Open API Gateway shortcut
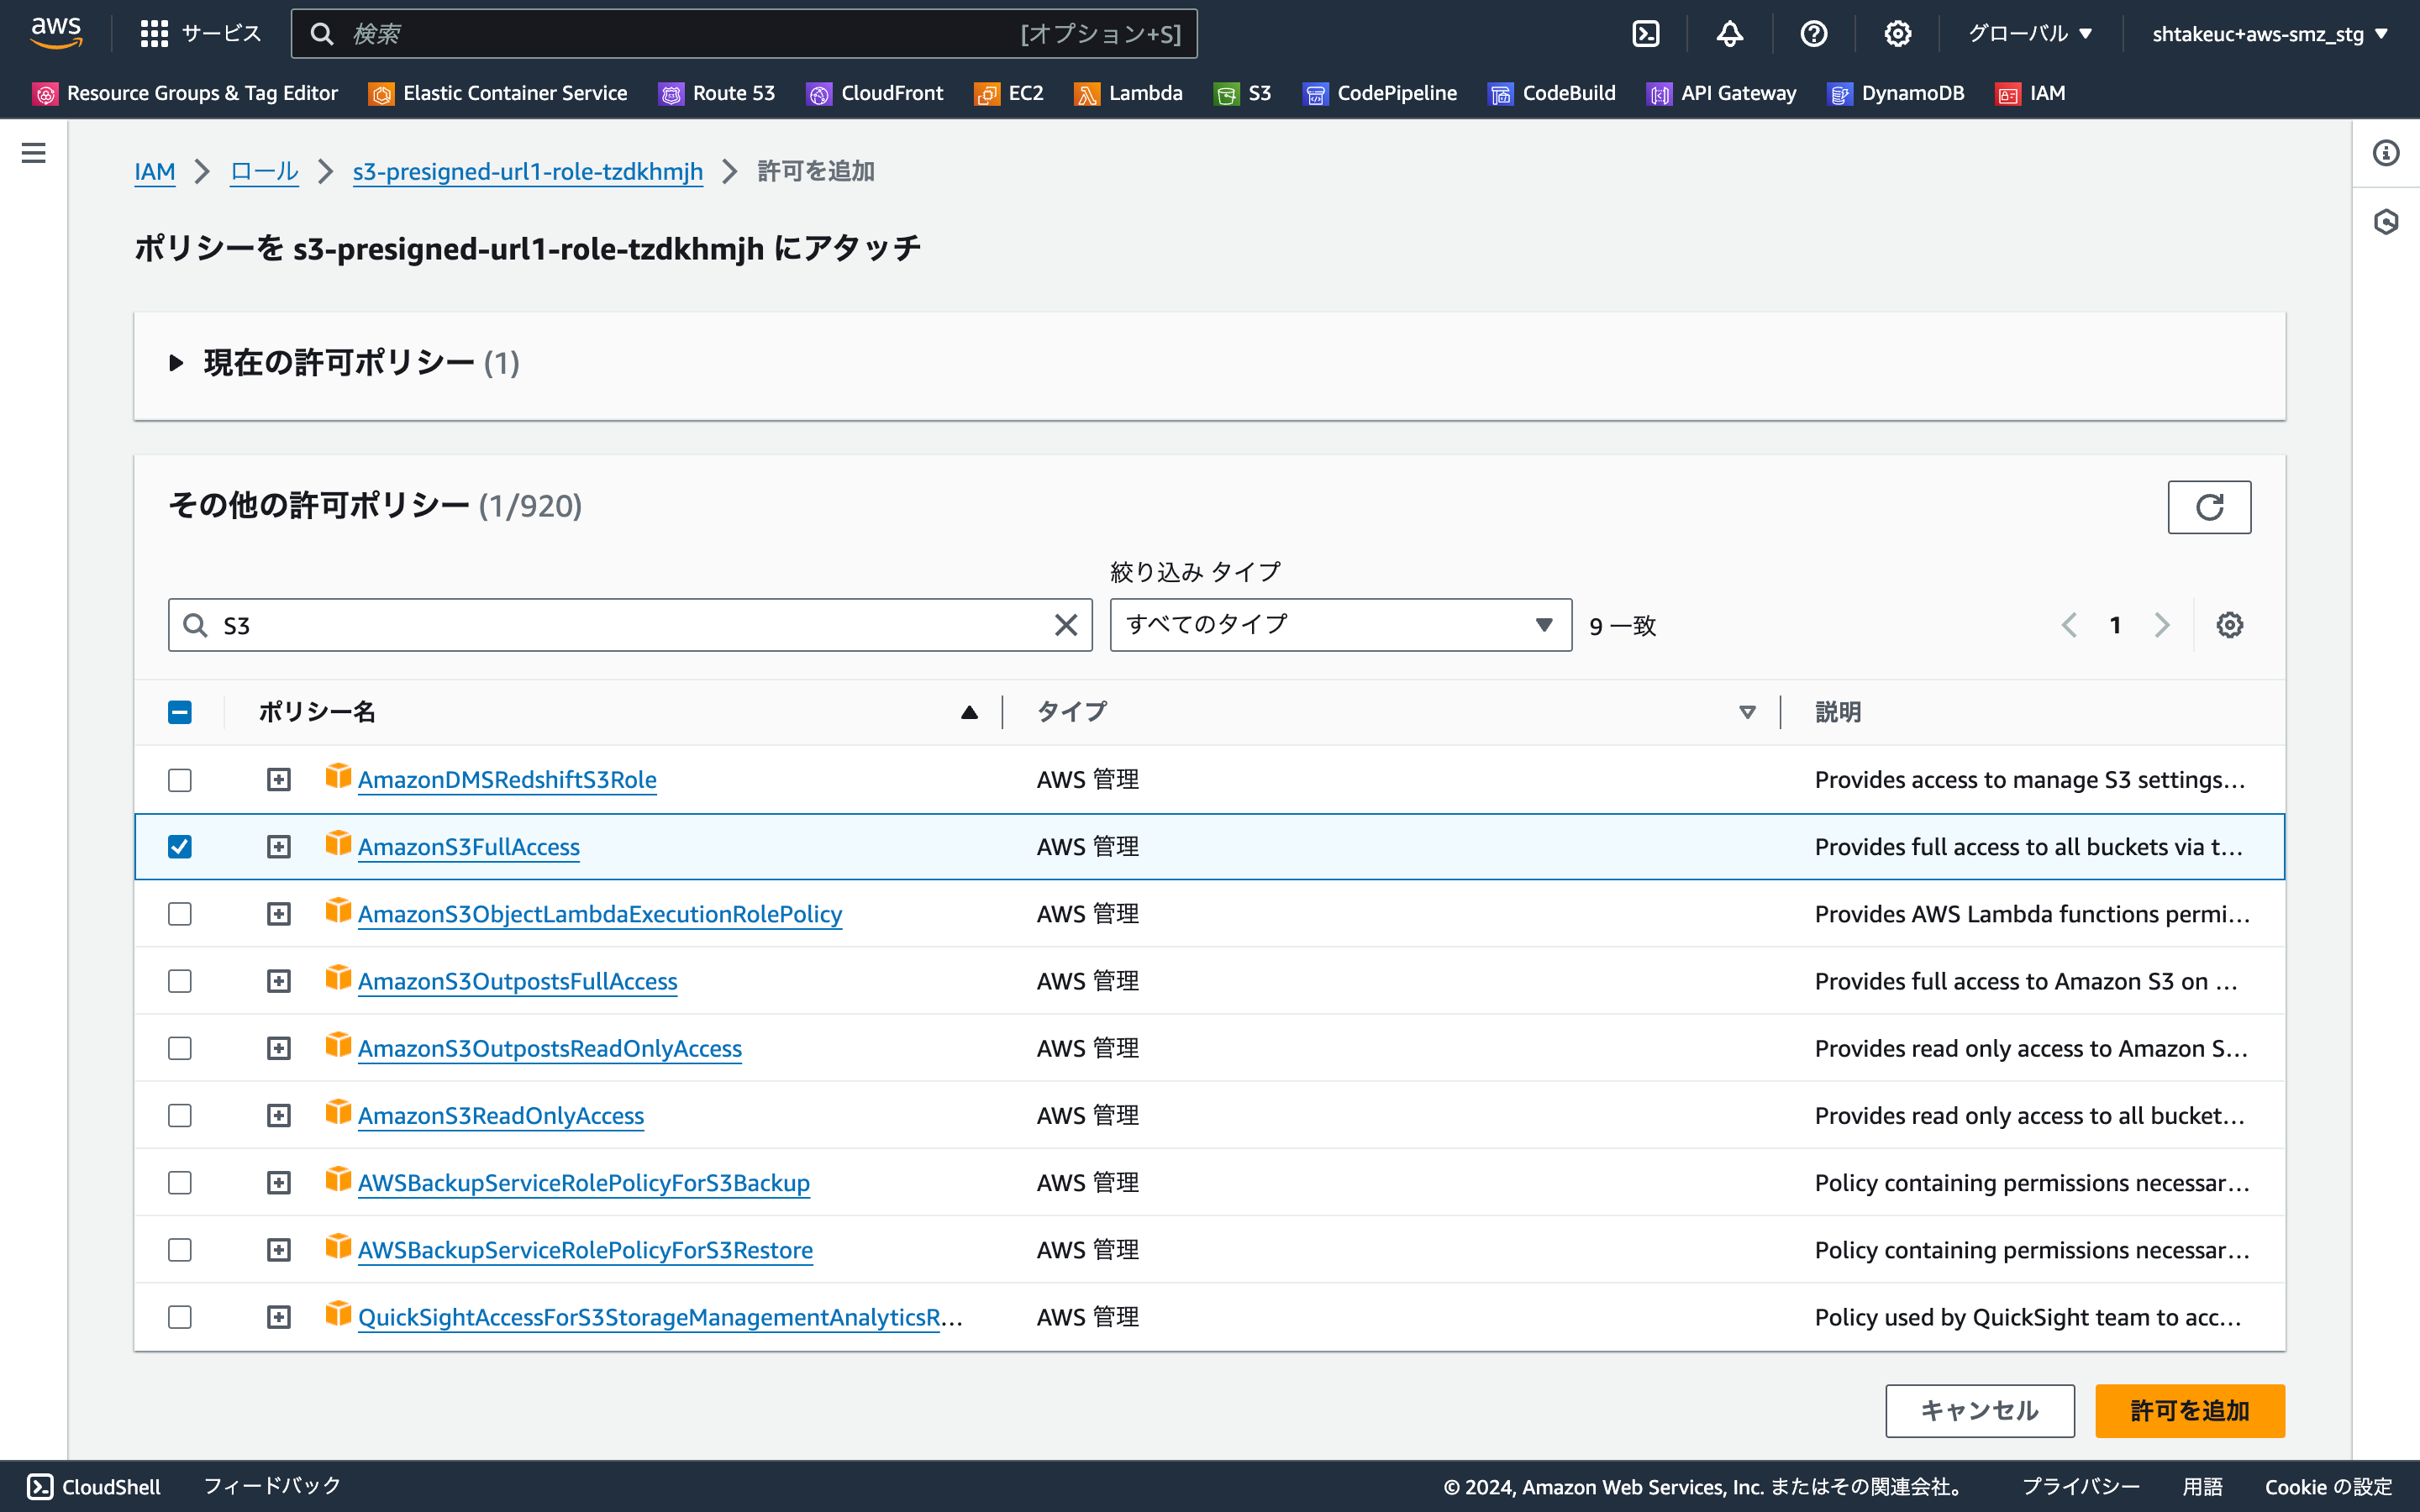The width and height of the screenshot is (2420, 1512). point(1722,93)
